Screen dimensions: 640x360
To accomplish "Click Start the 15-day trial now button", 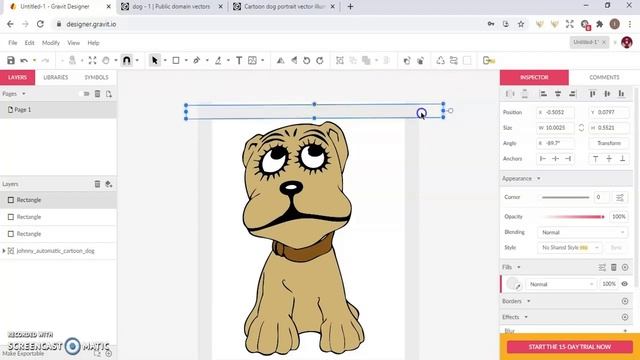I will pos(570,347).
